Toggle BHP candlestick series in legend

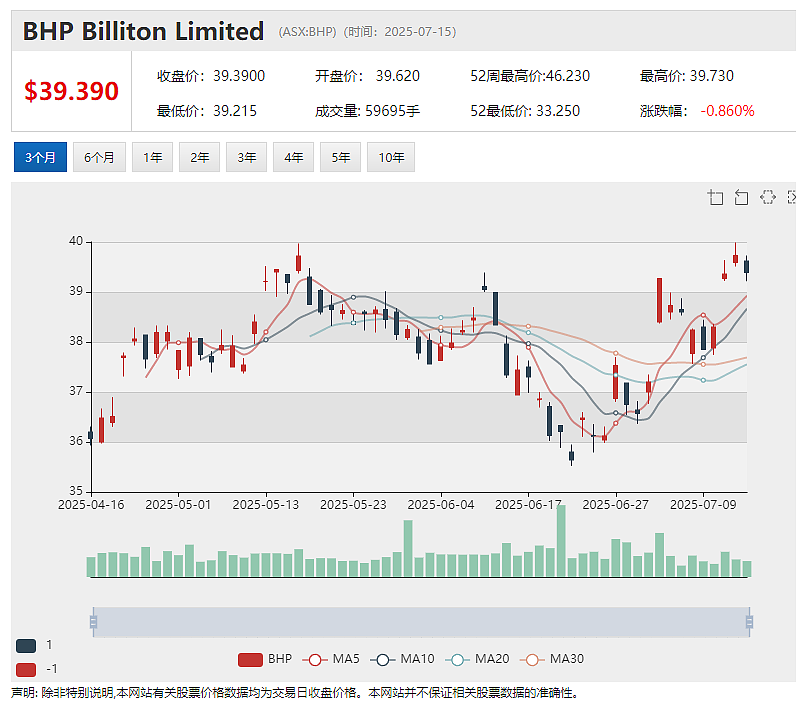[x=265, y=659]
